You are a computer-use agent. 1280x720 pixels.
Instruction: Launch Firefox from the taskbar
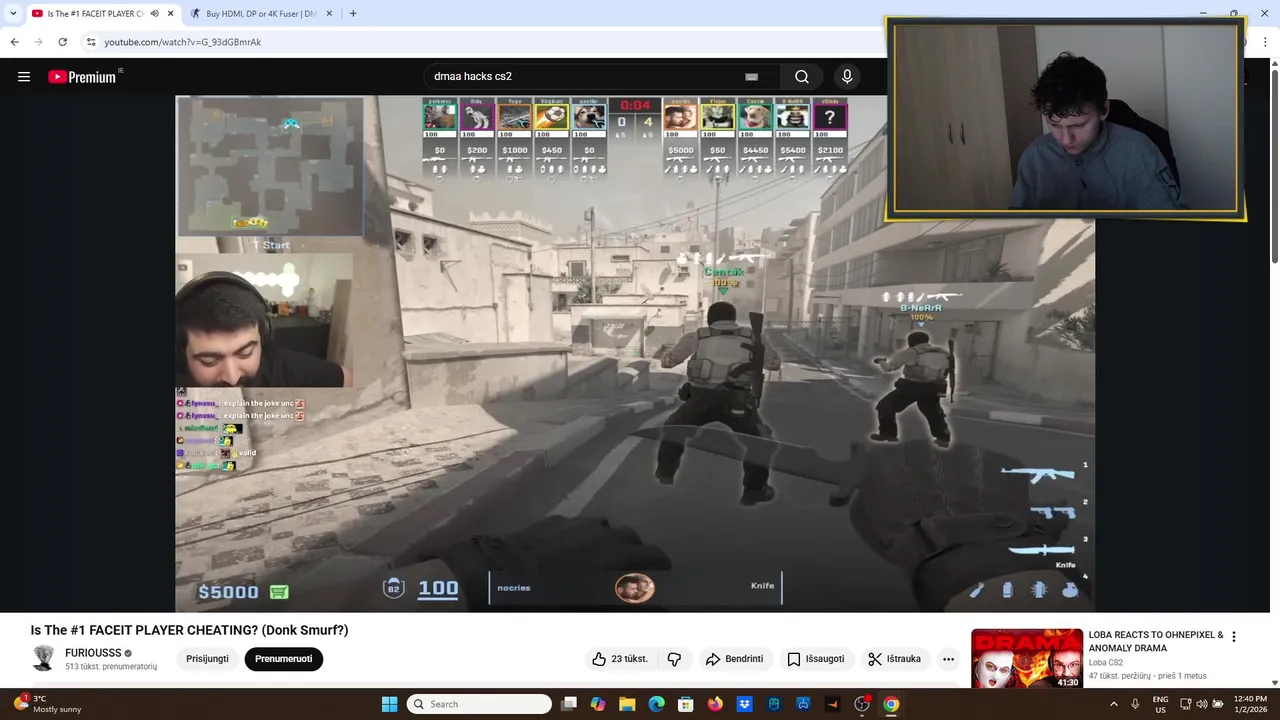[x=715, y=704]
